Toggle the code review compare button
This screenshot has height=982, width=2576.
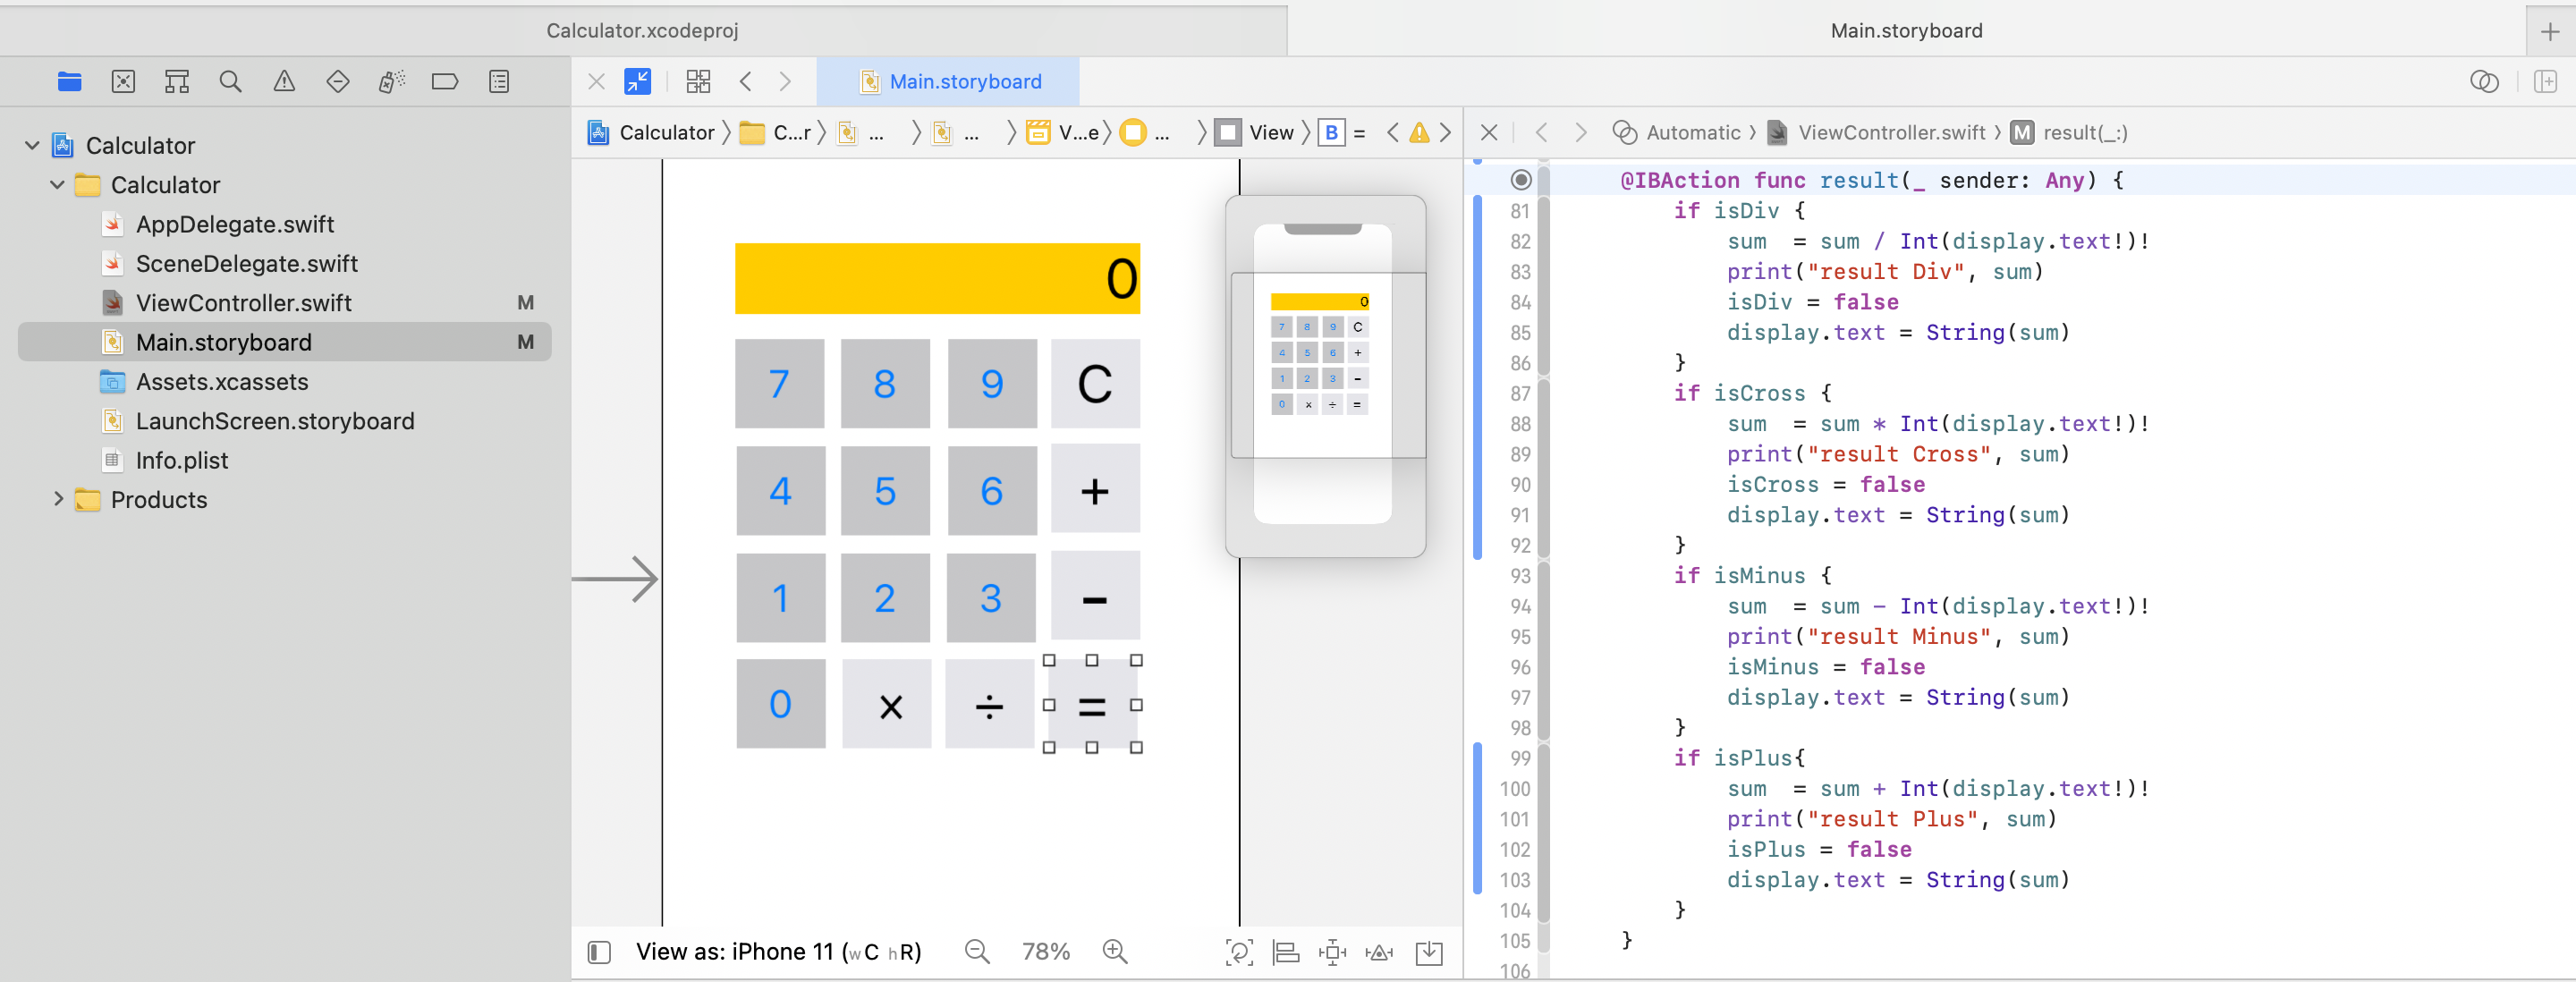click(2483, 82)
